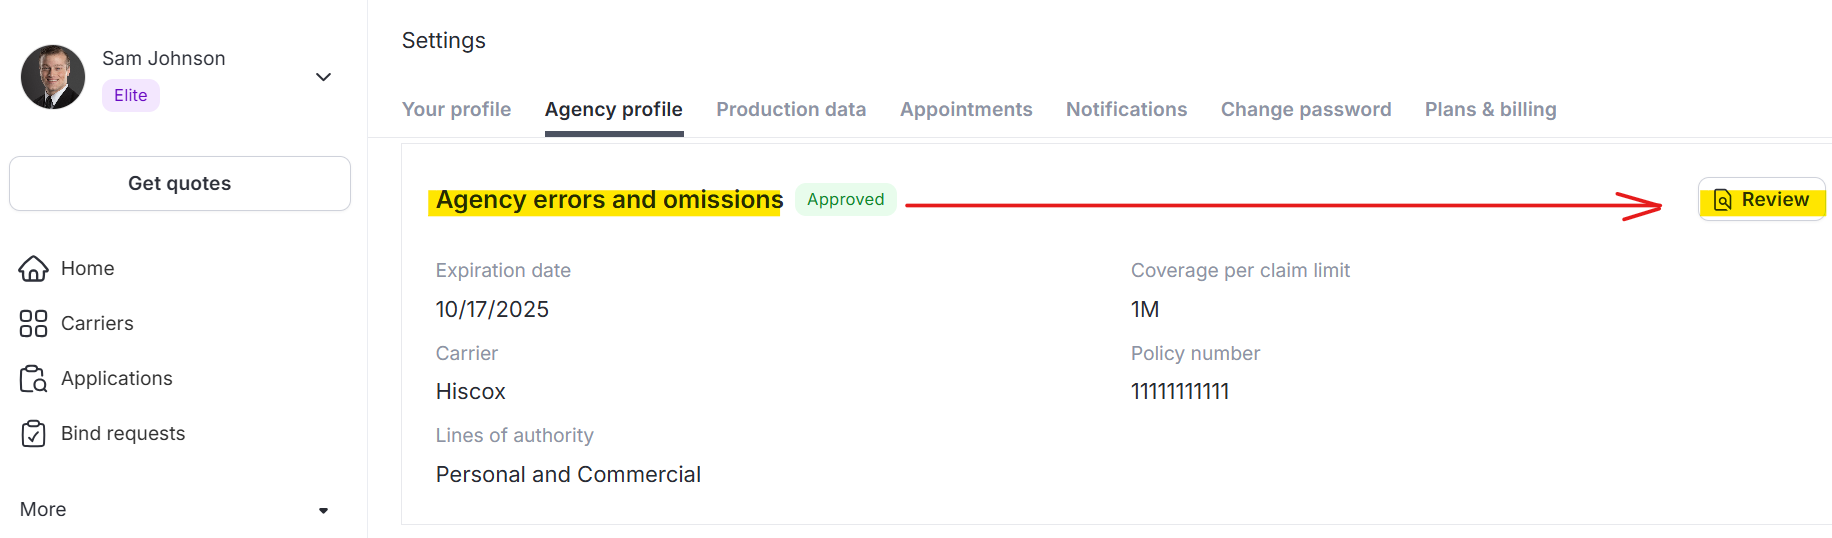Click the Applications search-clipboard icon

33,379
